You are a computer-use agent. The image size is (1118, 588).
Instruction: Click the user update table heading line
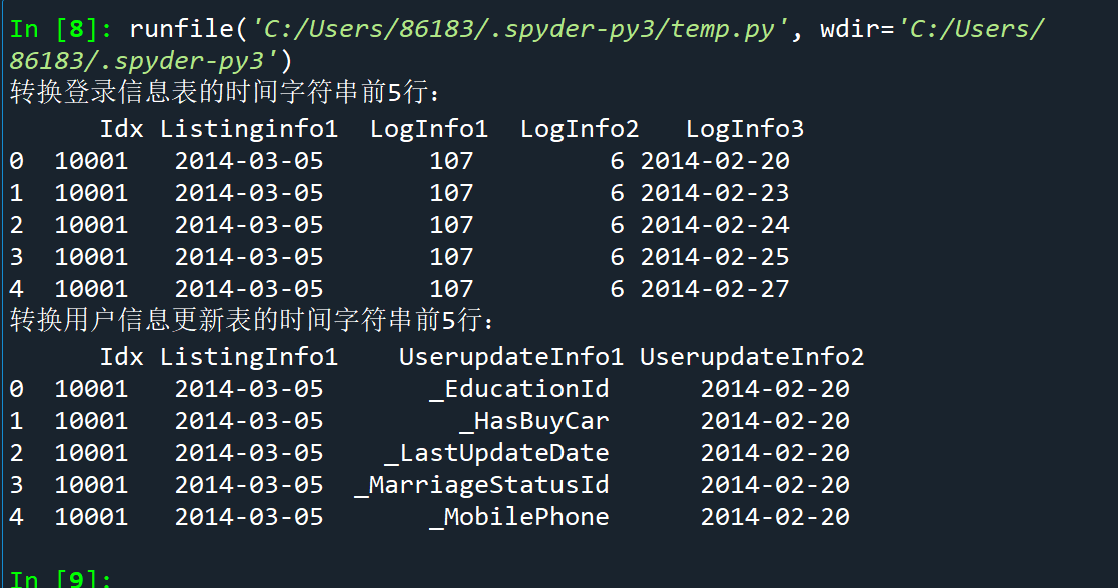(252, 322)
